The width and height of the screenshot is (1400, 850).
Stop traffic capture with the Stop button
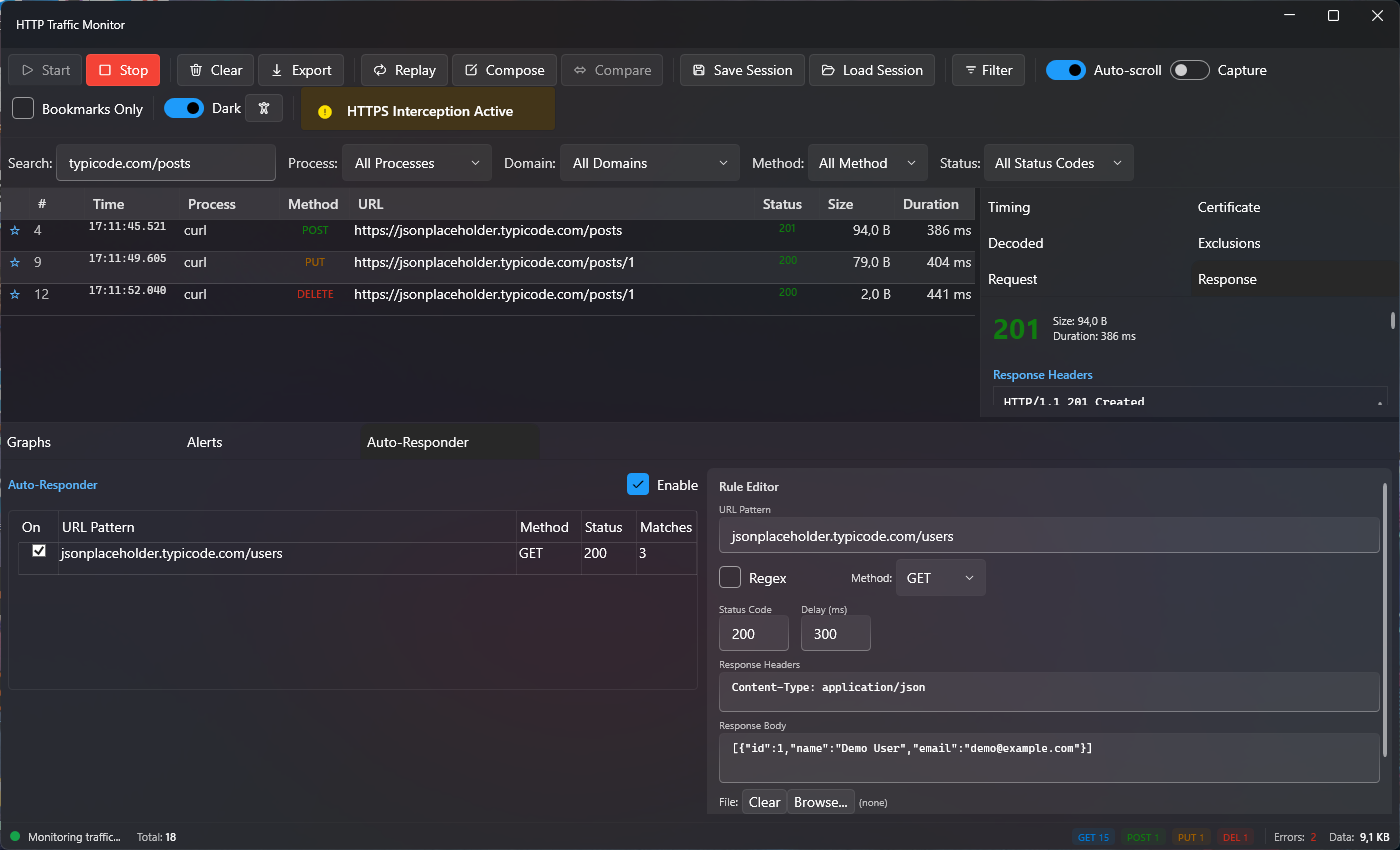coord(123,70)
